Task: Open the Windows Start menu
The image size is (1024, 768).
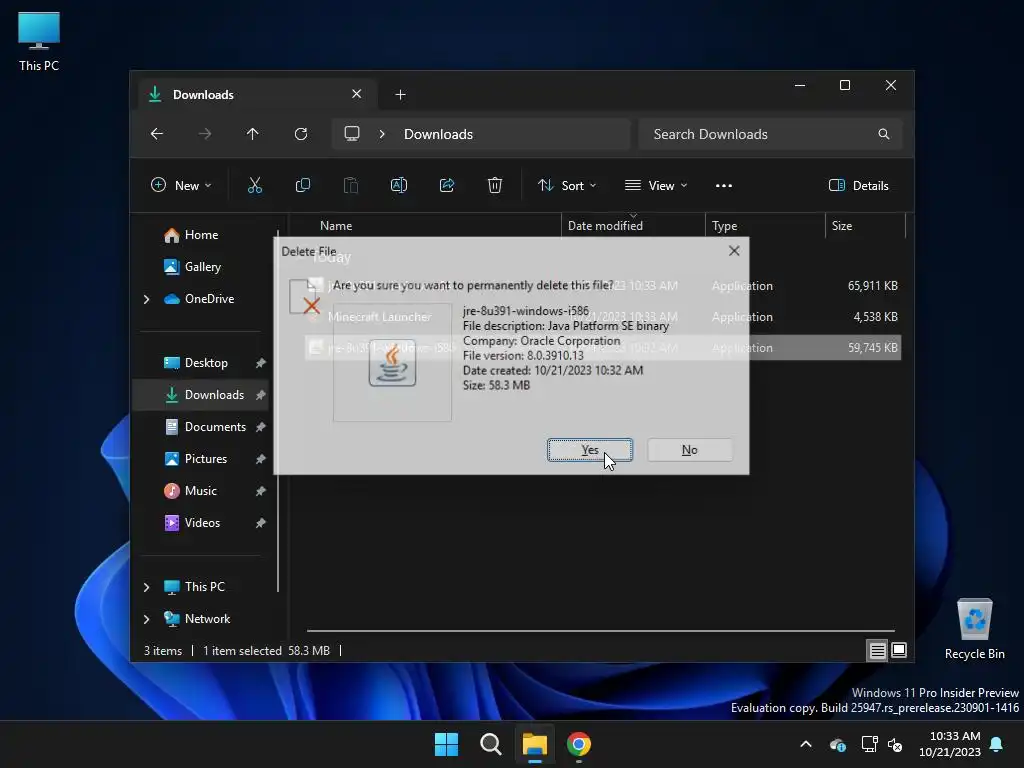Action: click(447, 744)
